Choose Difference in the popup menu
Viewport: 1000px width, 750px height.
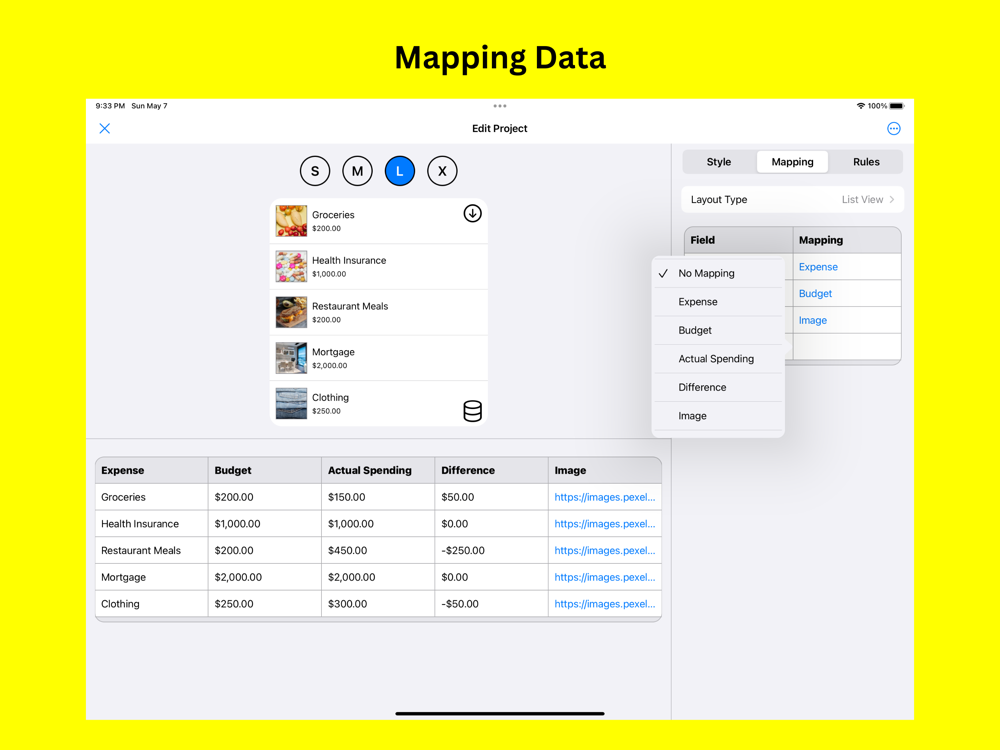718,387
